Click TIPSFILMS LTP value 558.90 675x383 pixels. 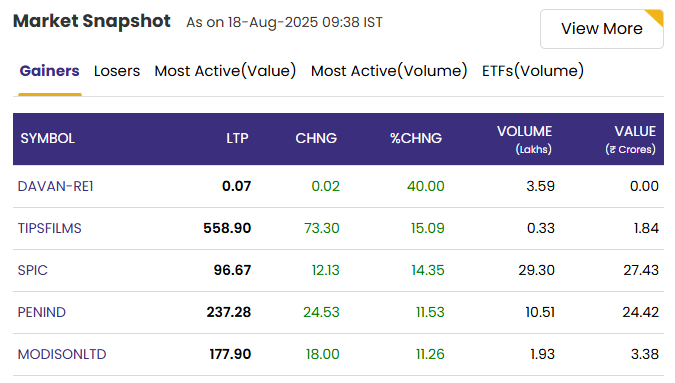coord(227,228)
